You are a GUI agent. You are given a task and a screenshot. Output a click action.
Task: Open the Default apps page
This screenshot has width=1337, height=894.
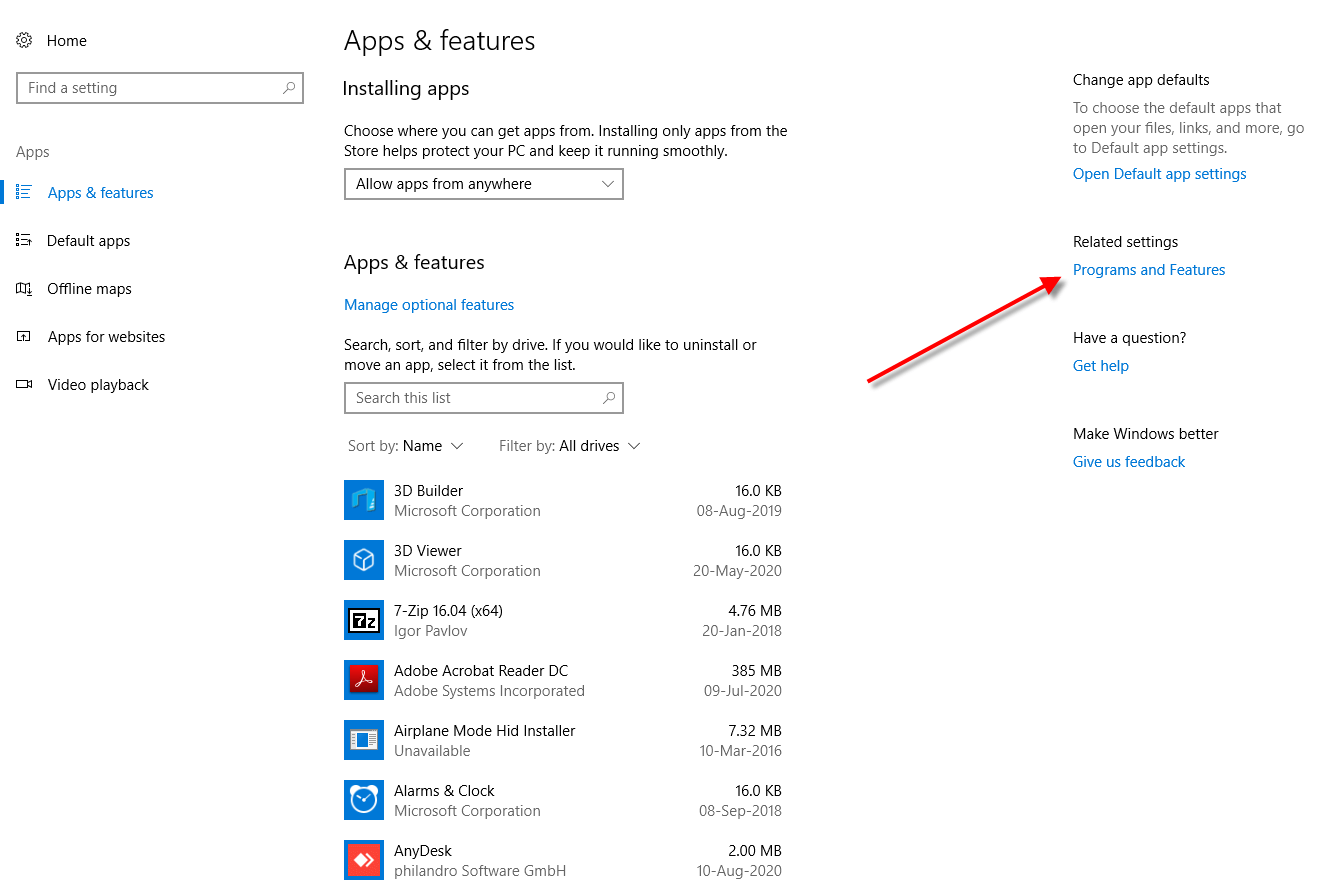click(x=89, y=241)
